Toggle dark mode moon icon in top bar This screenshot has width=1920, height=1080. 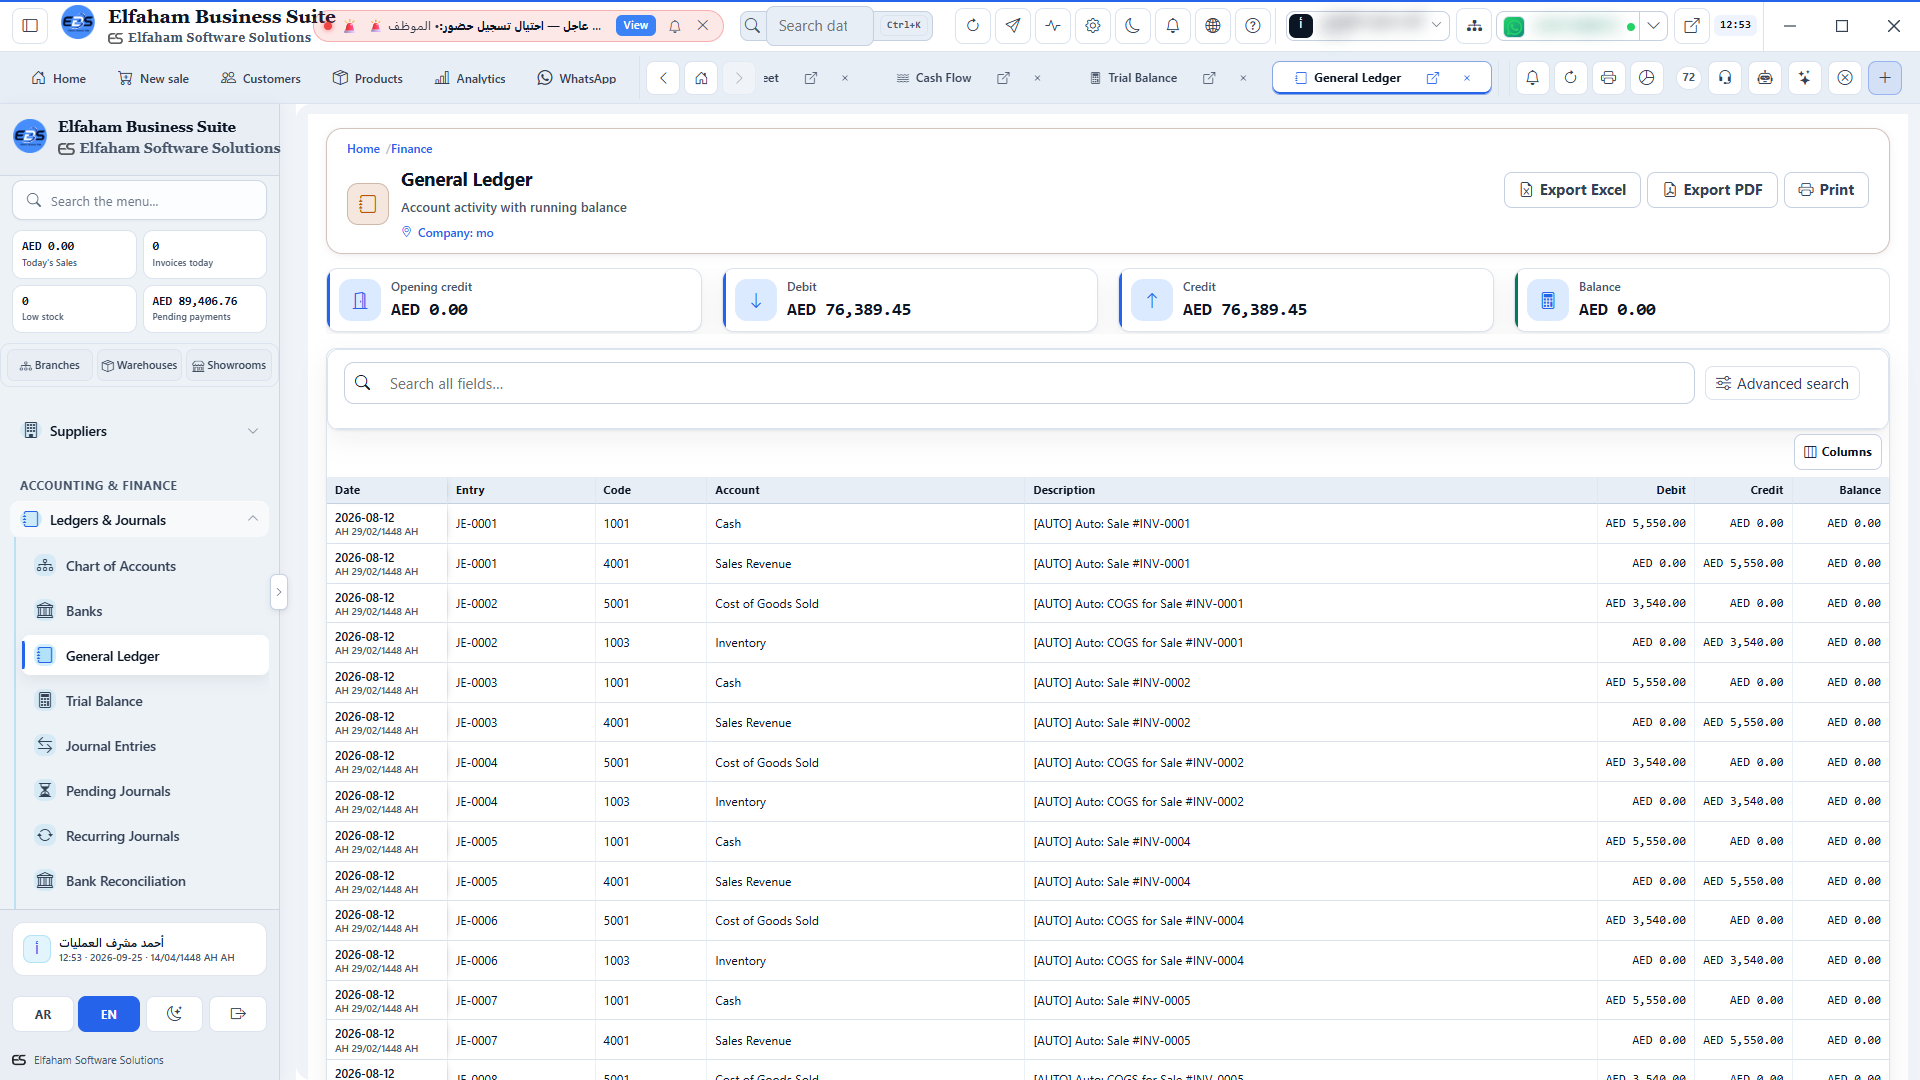1132,26
